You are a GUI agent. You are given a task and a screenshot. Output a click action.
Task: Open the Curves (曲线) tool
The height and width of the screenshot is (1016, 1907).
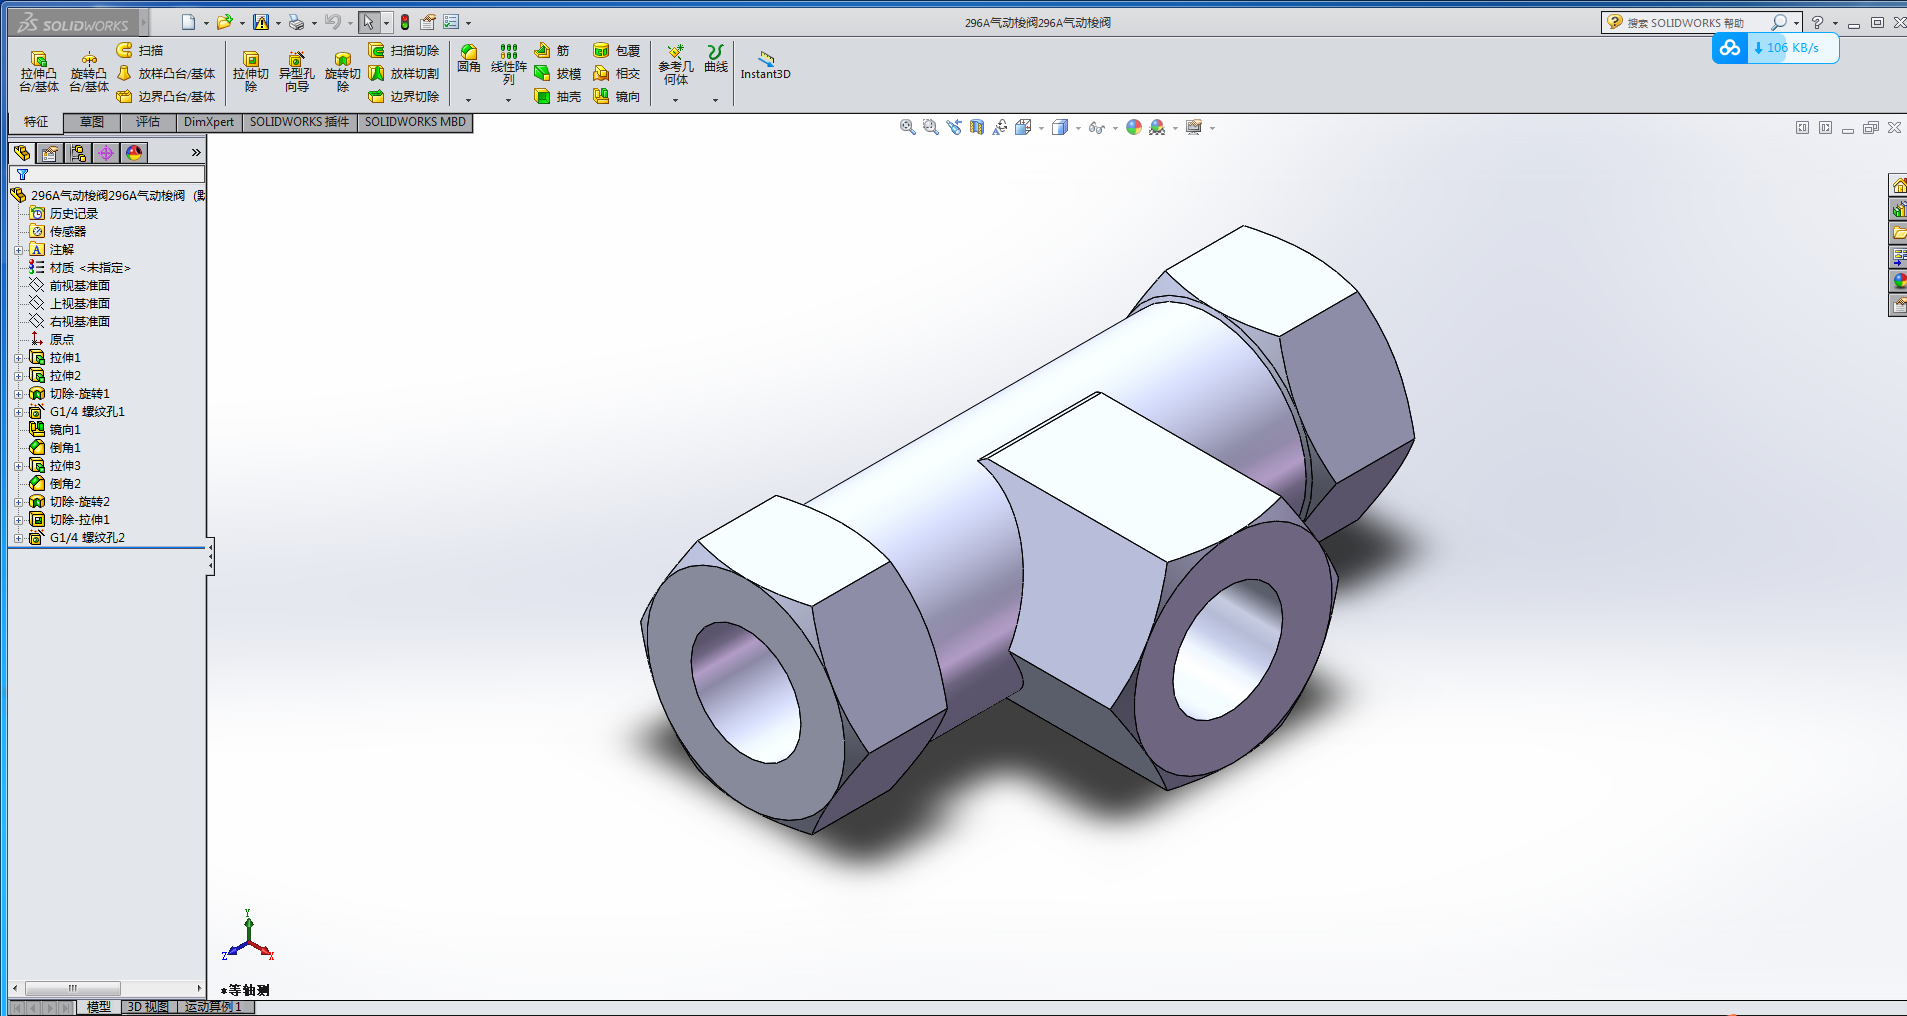coord(716,59)
